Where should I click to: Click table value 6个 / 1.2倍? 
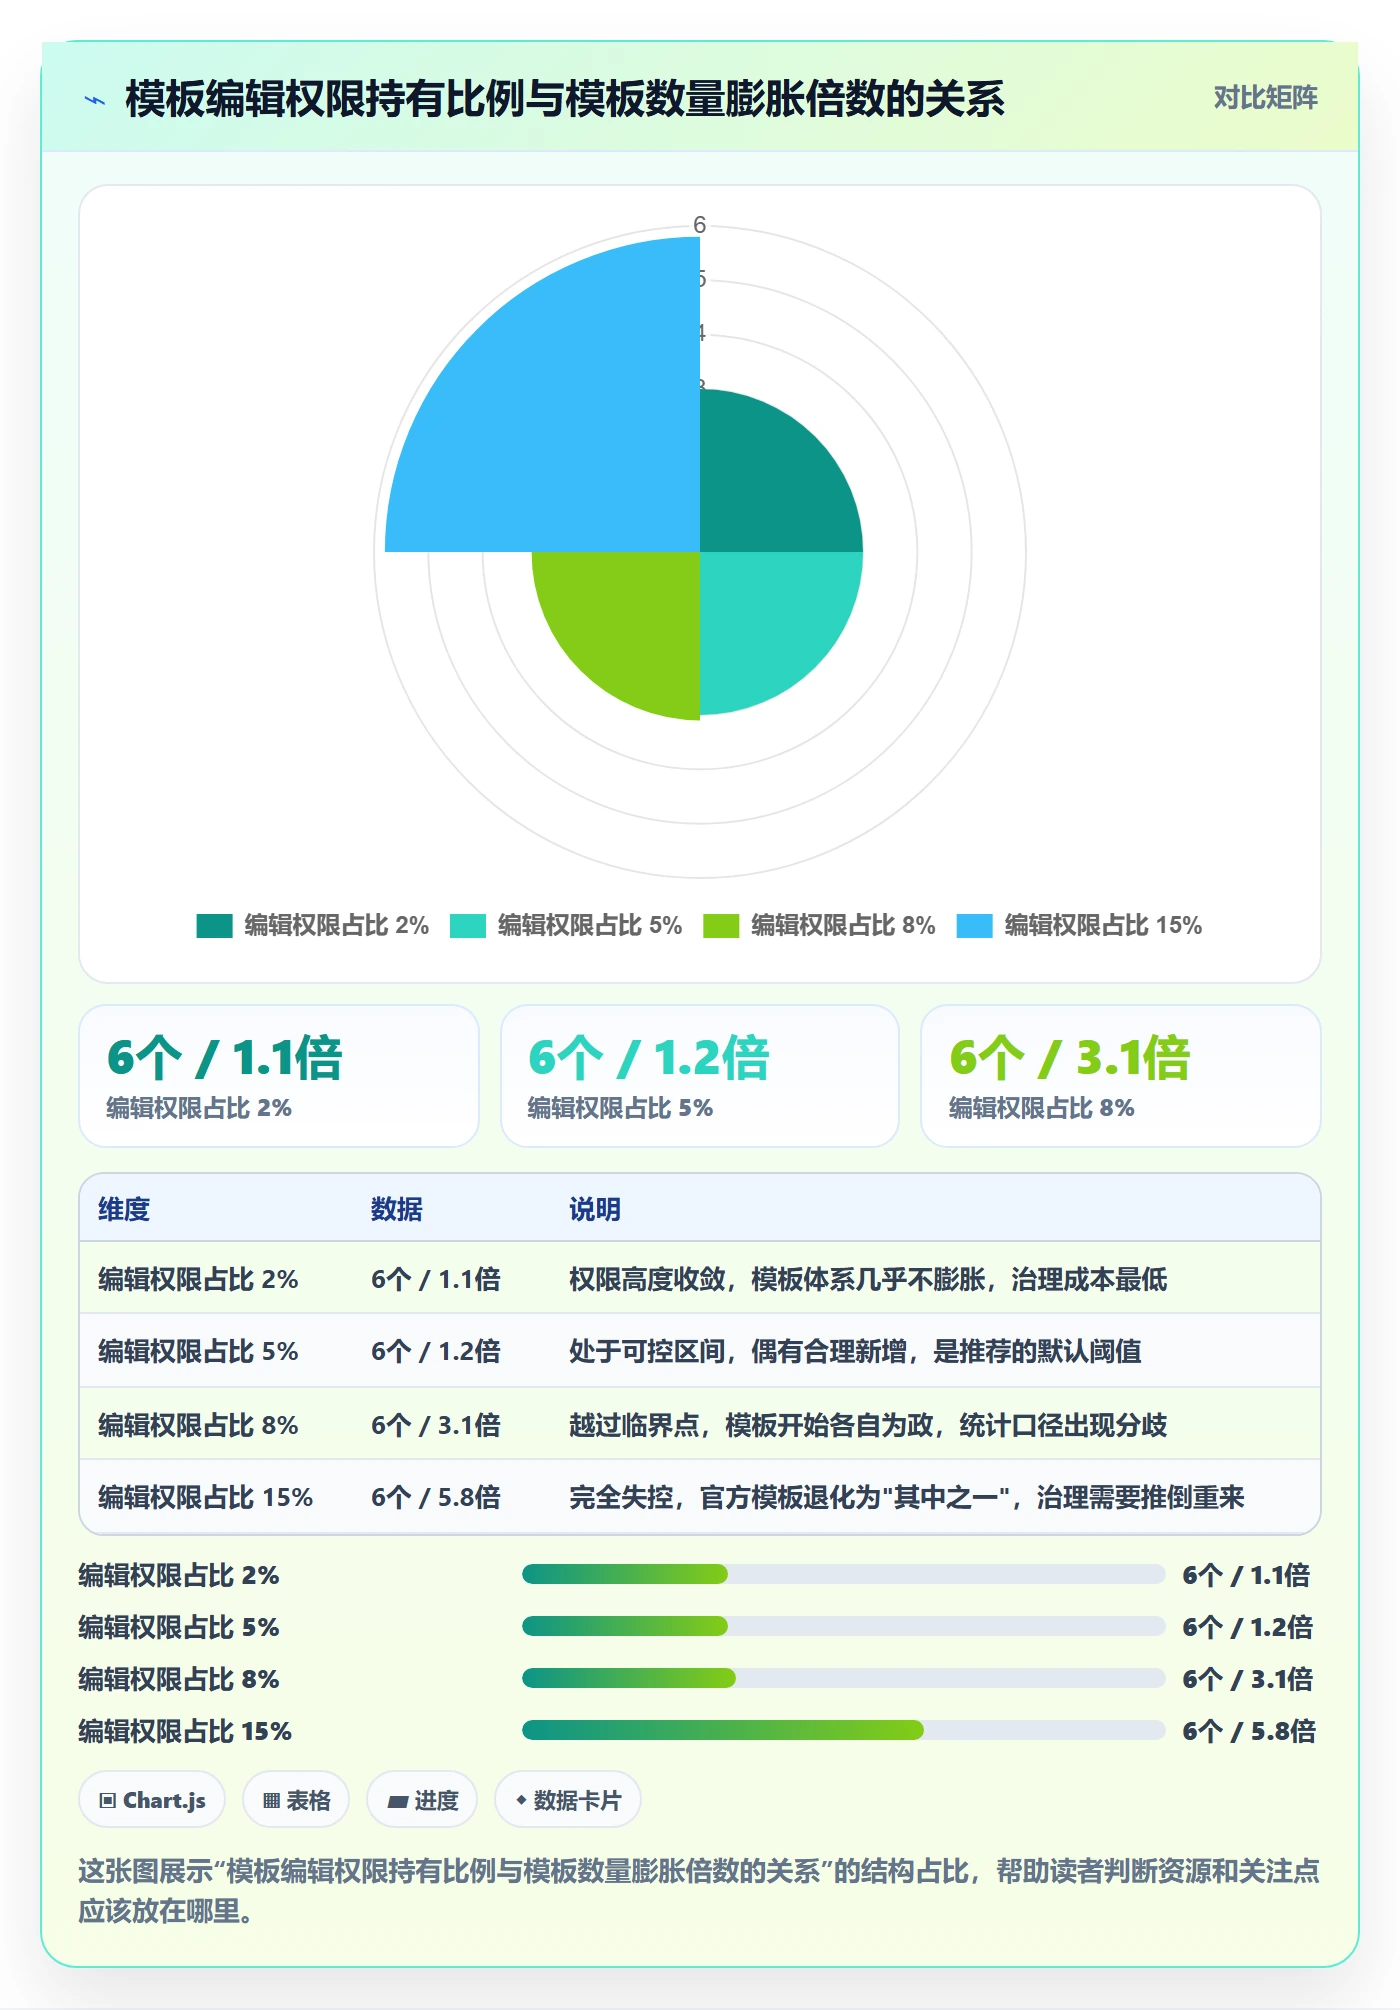click(x=436, y=1351)
